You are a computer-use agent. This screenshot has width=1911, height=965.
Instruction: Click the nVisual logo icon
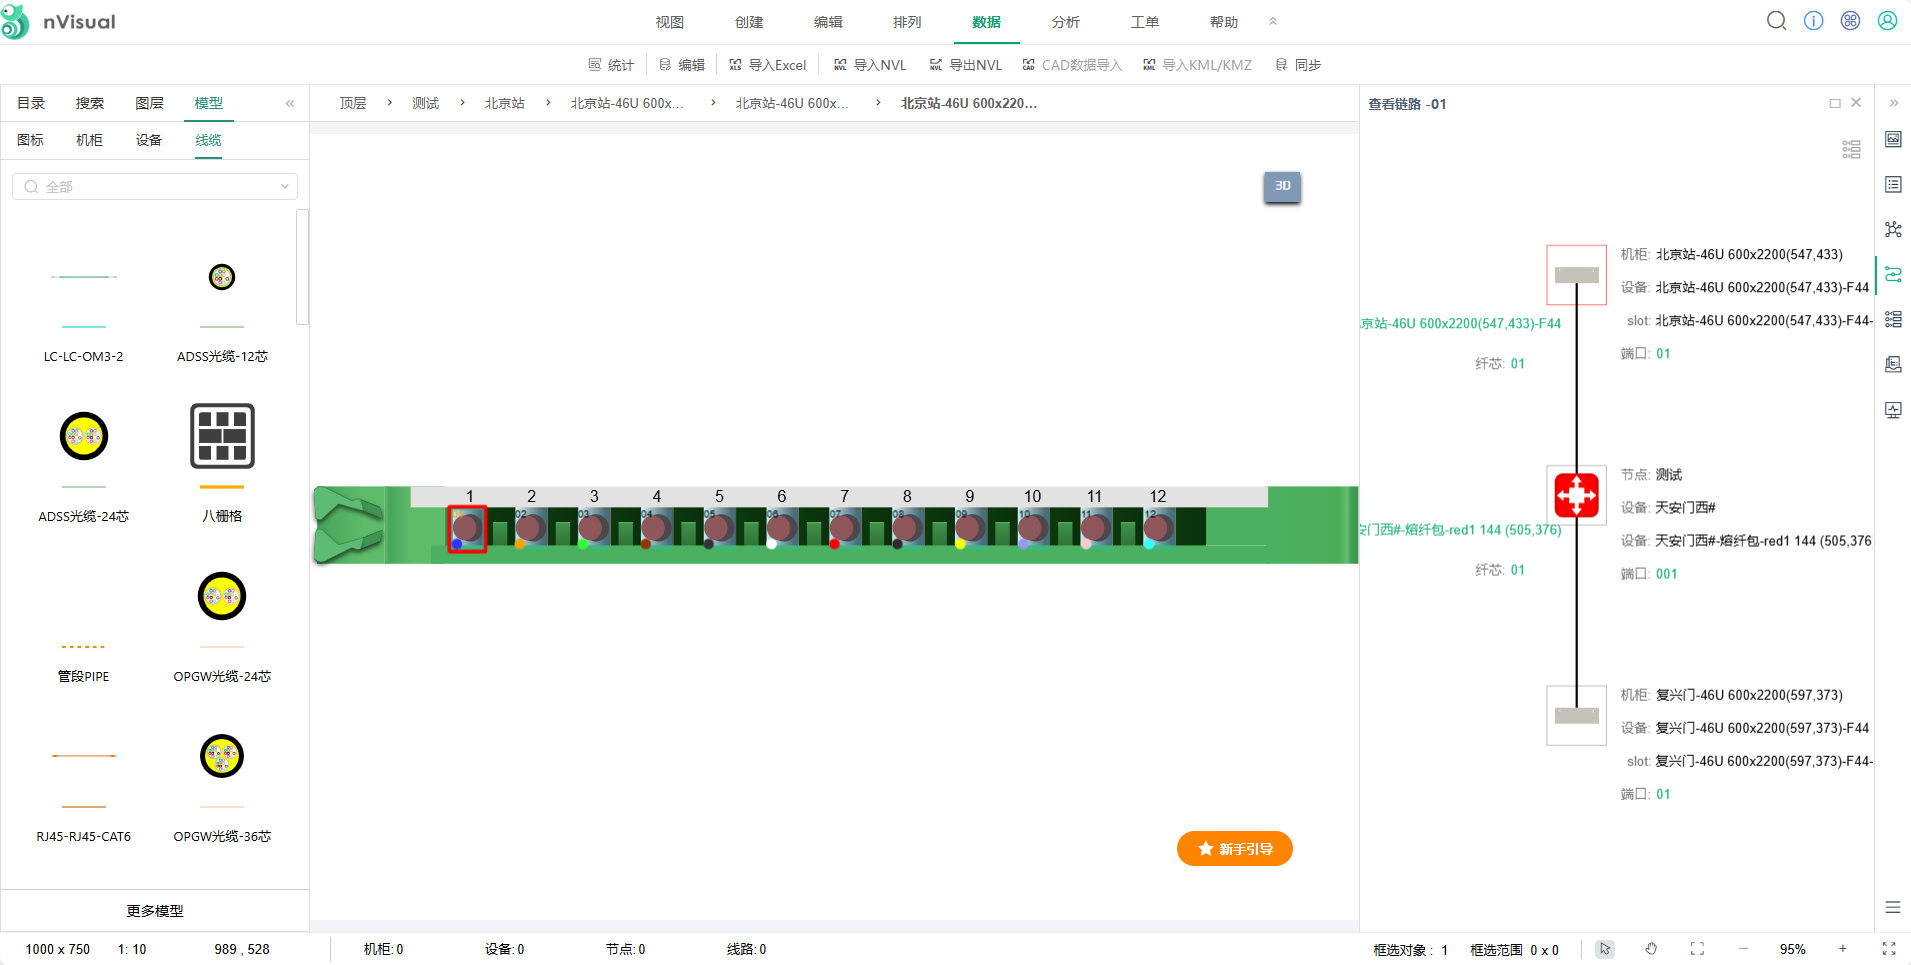[x=15, y=22]
